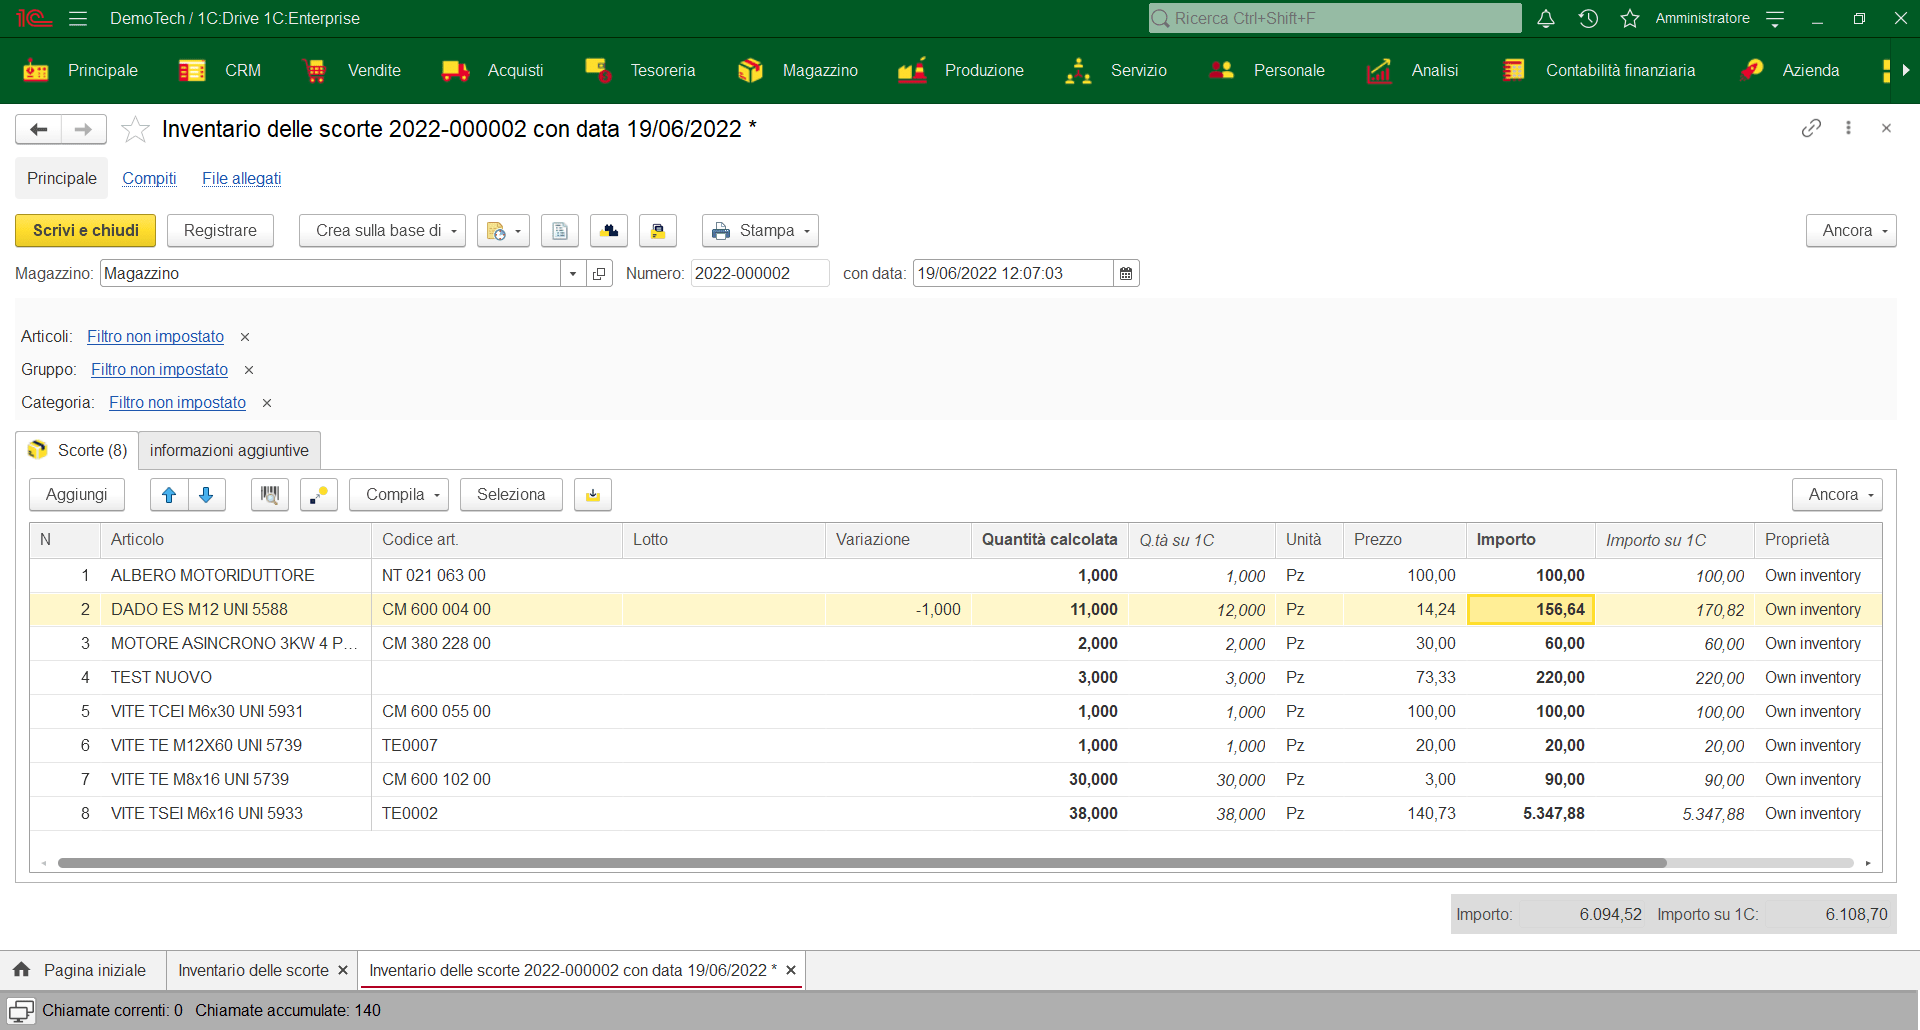The image size is (1920, 1030).
Task: Click the yellow lock icon in the toolbar
Action: (x=658, y=231)
